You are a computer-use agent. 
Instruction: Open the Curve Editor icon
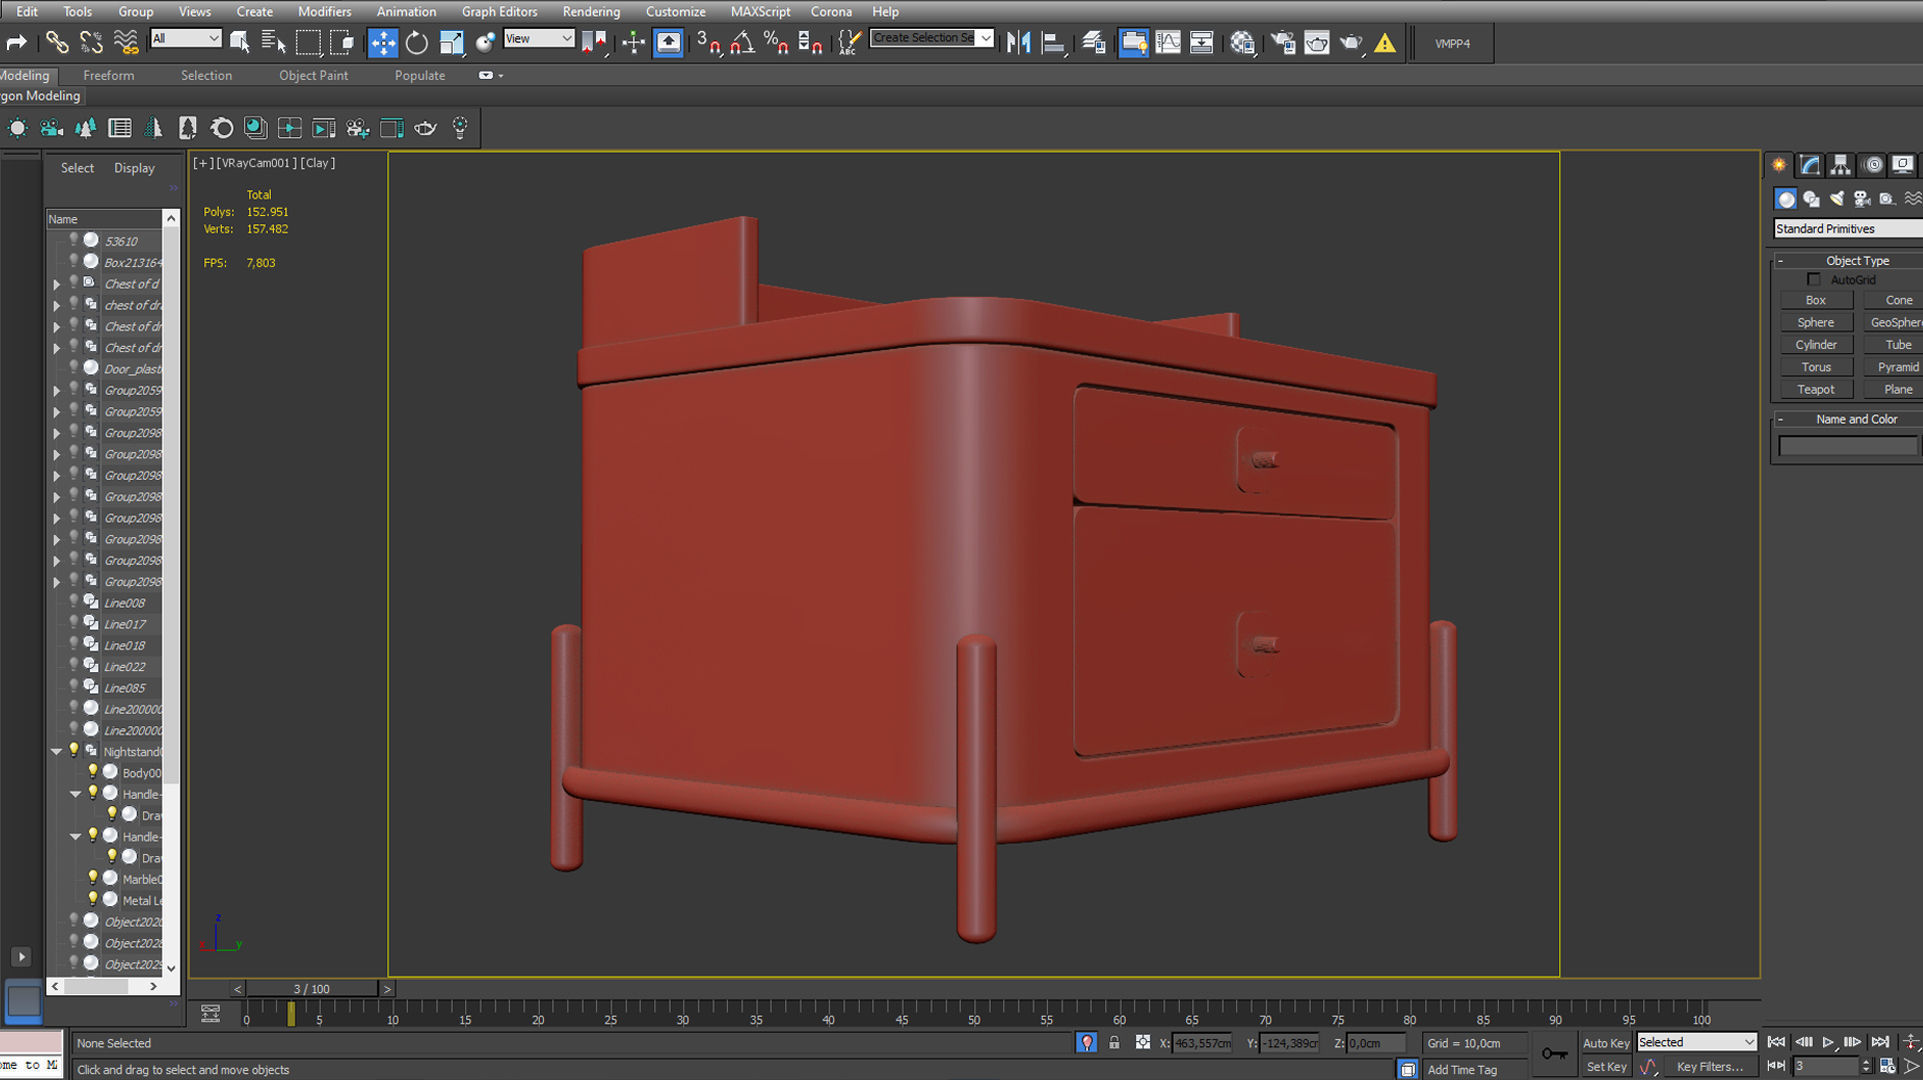1168,43
